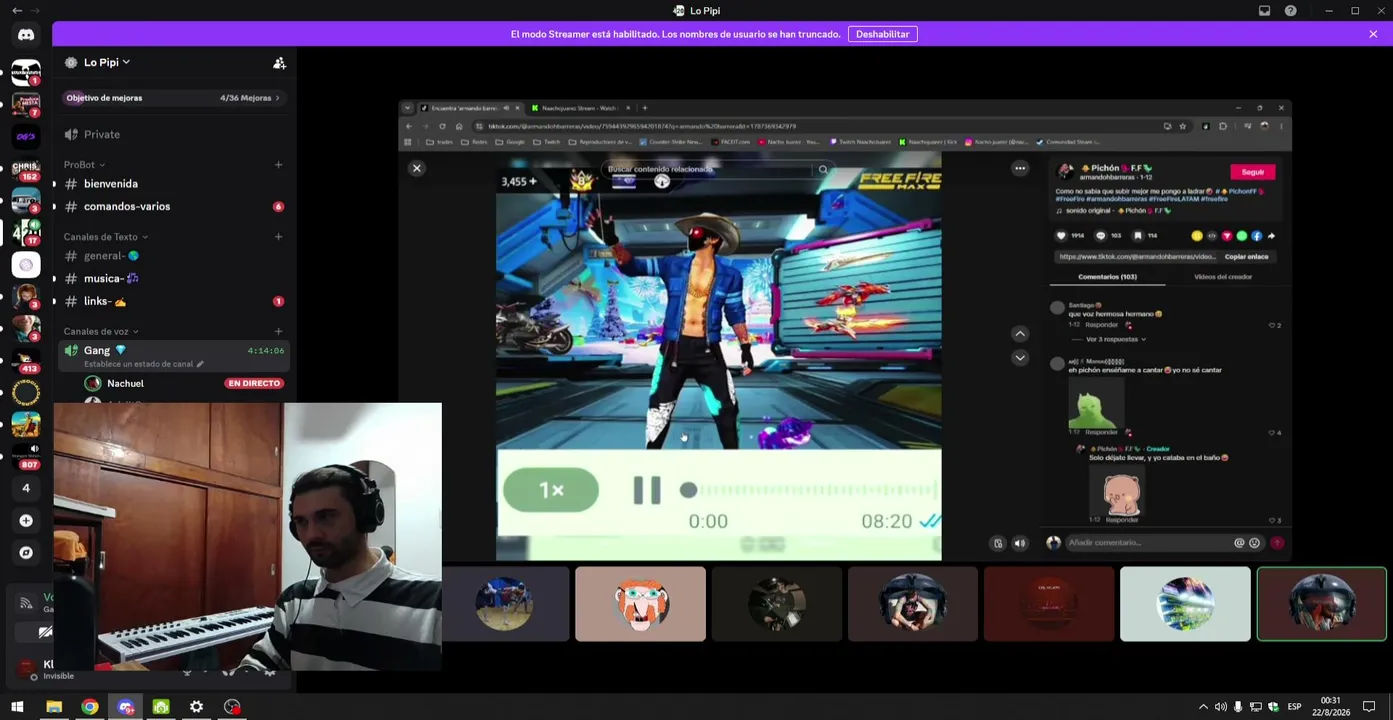Bookmark the page with the star icon
This screenshot has width=1393, height=720.
(1183, 126)
